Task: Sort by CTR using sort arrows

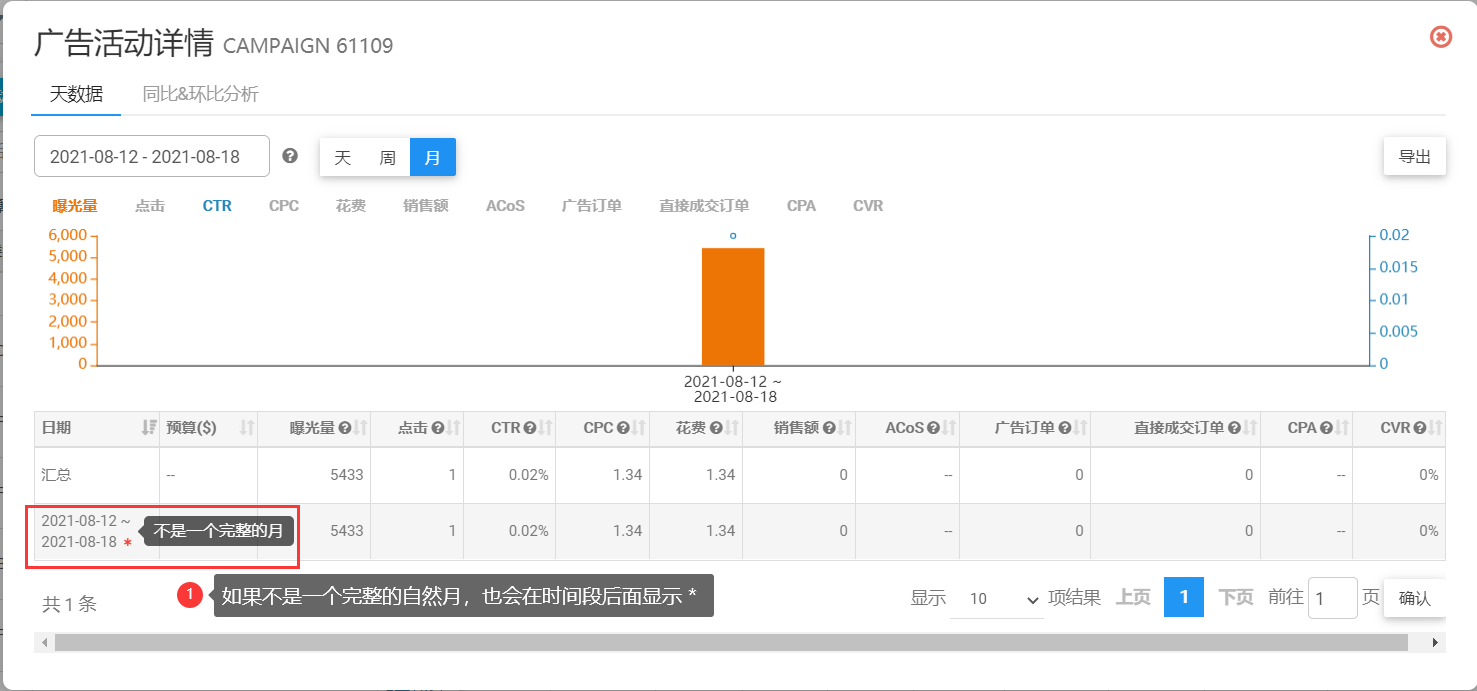Action: coord(546,428)
